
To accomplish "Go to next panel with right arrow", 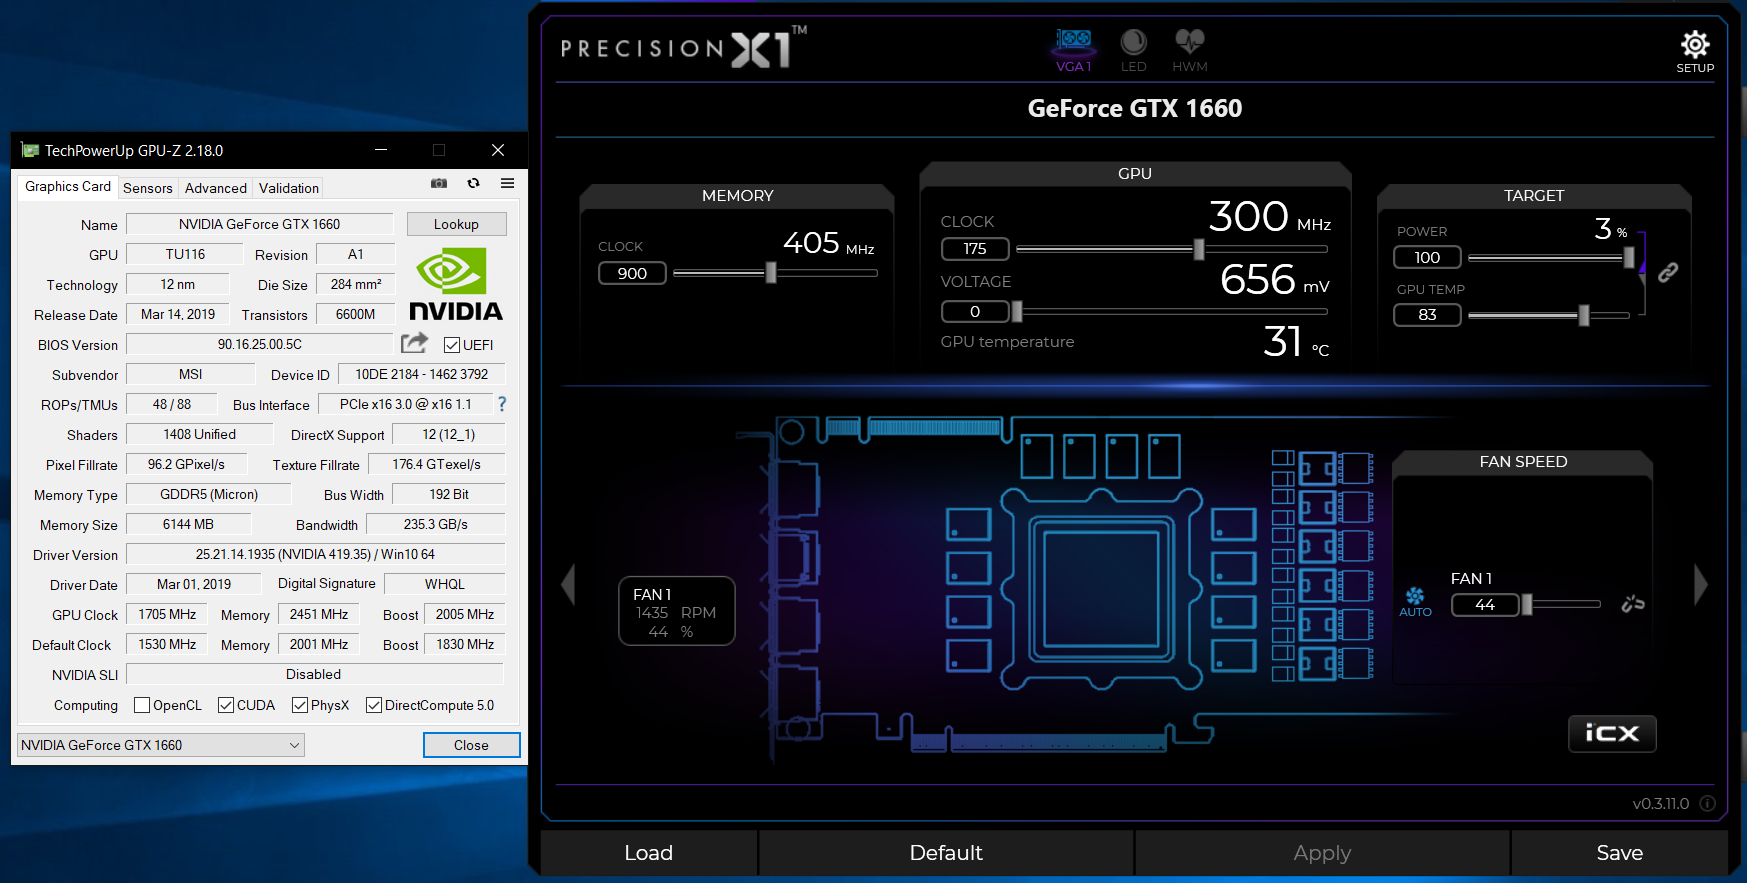I will (1700, 584).
